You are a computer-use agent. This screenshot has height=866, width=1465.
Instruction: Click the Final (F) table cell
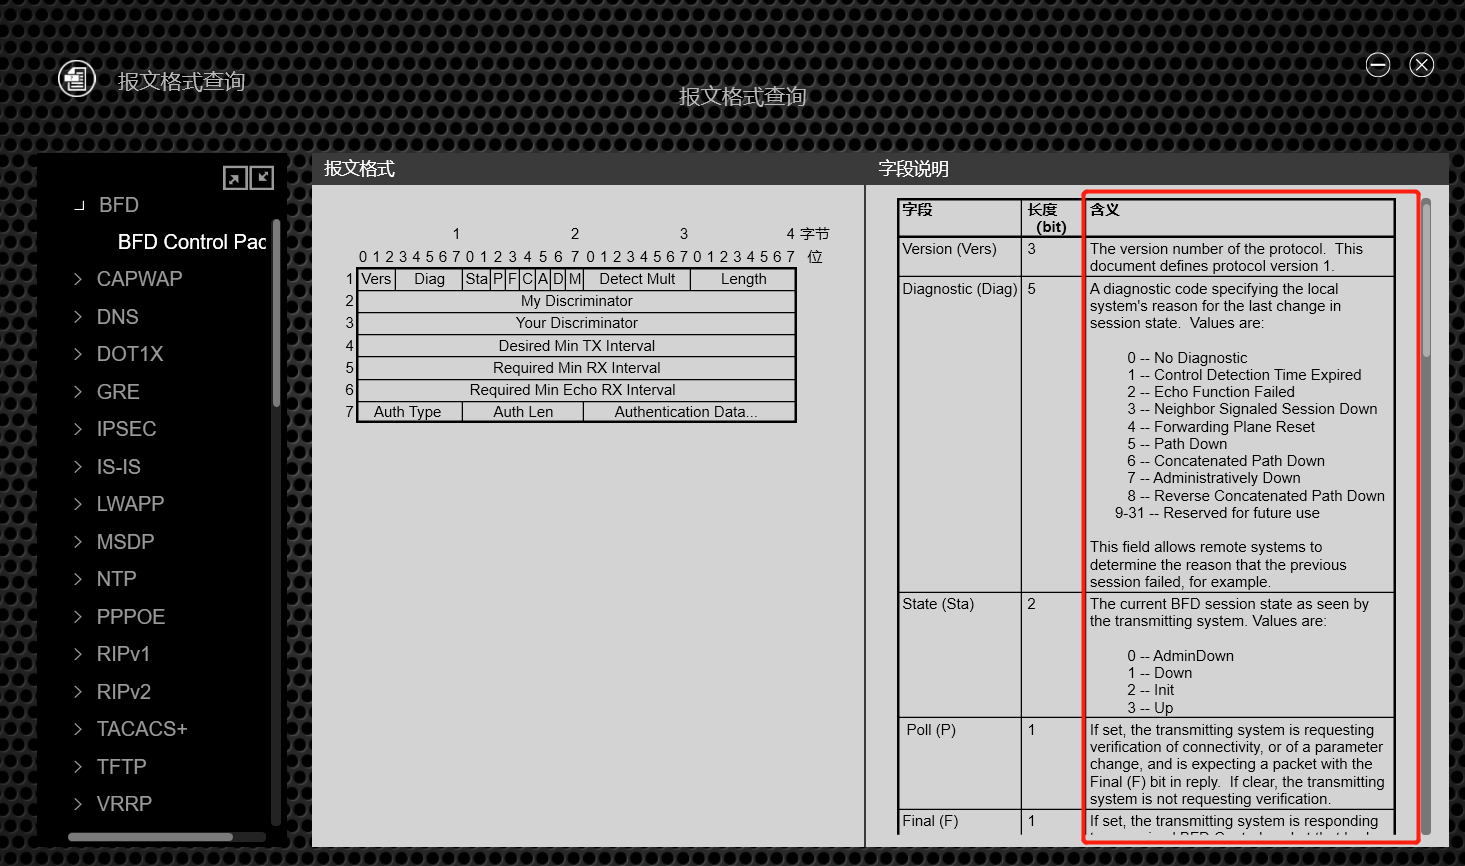point(960,821)
